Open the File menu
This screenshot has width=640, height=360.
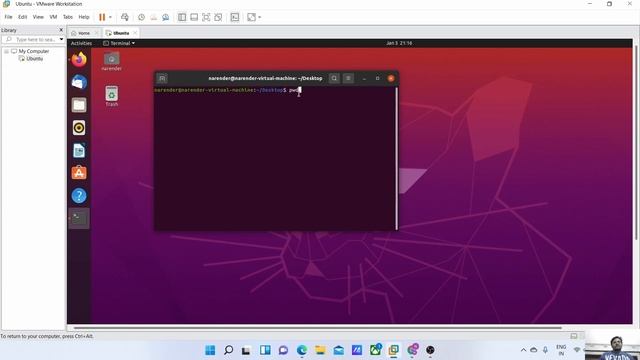click(9, 17)
